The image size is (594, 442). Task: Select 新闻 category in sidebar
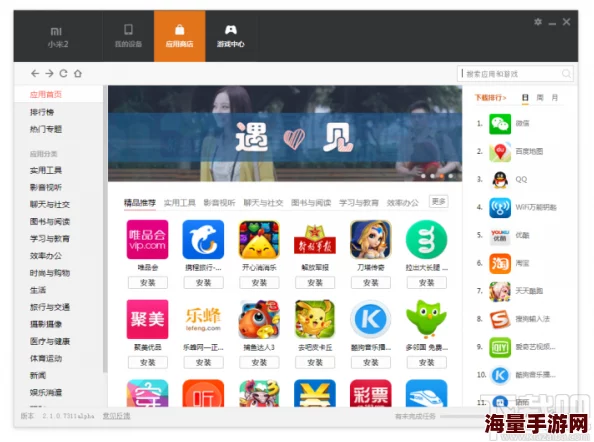tap(38, 375)
